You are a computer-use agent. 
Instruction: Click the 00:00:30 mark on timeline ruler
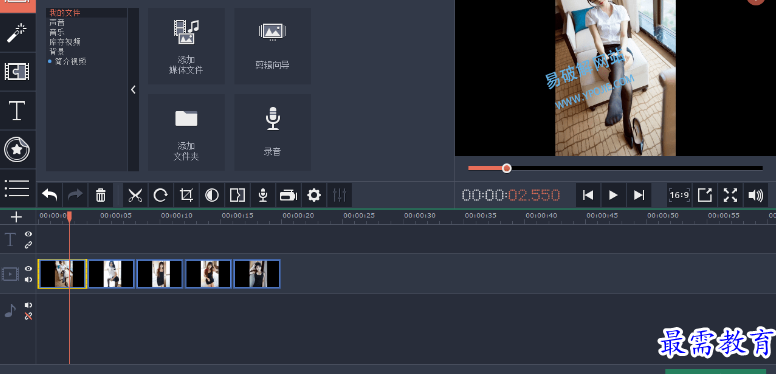point(420,216)
